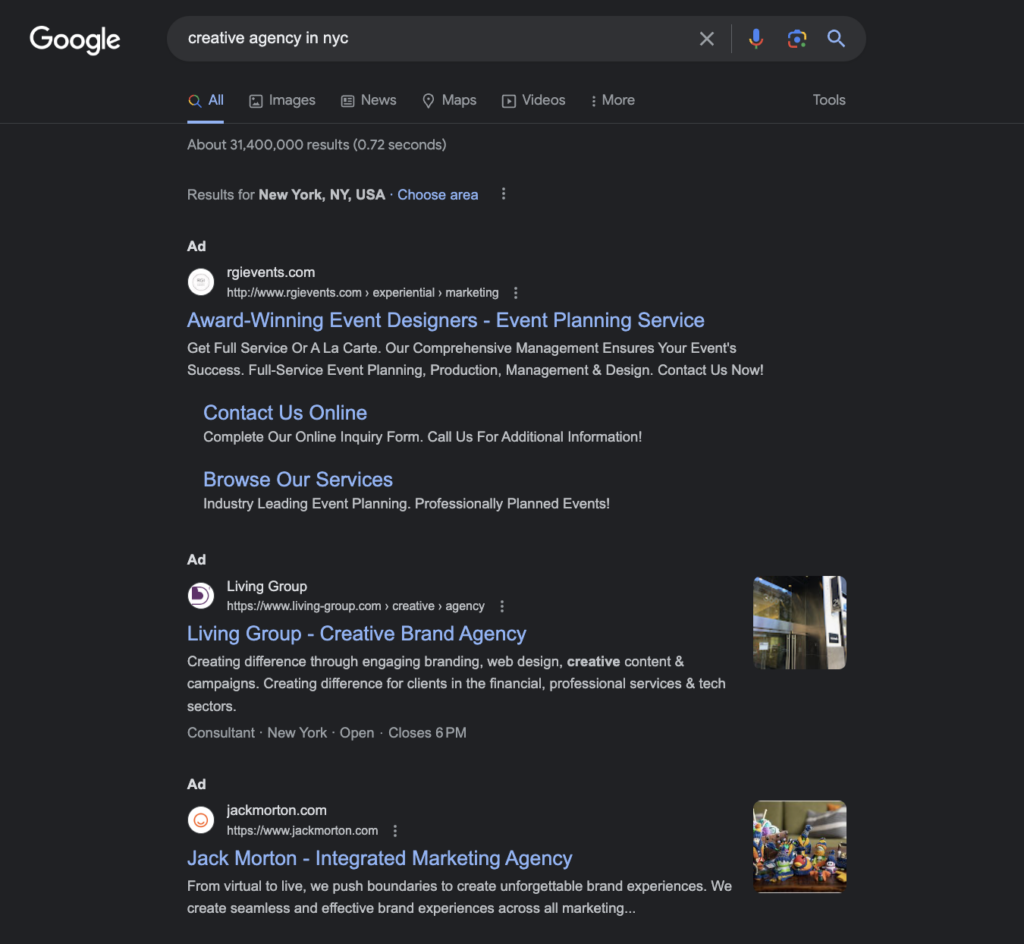This screenshot has height=944, width=1024.
Task: Start voice search with microphone icon
Action: click(756, 39)
